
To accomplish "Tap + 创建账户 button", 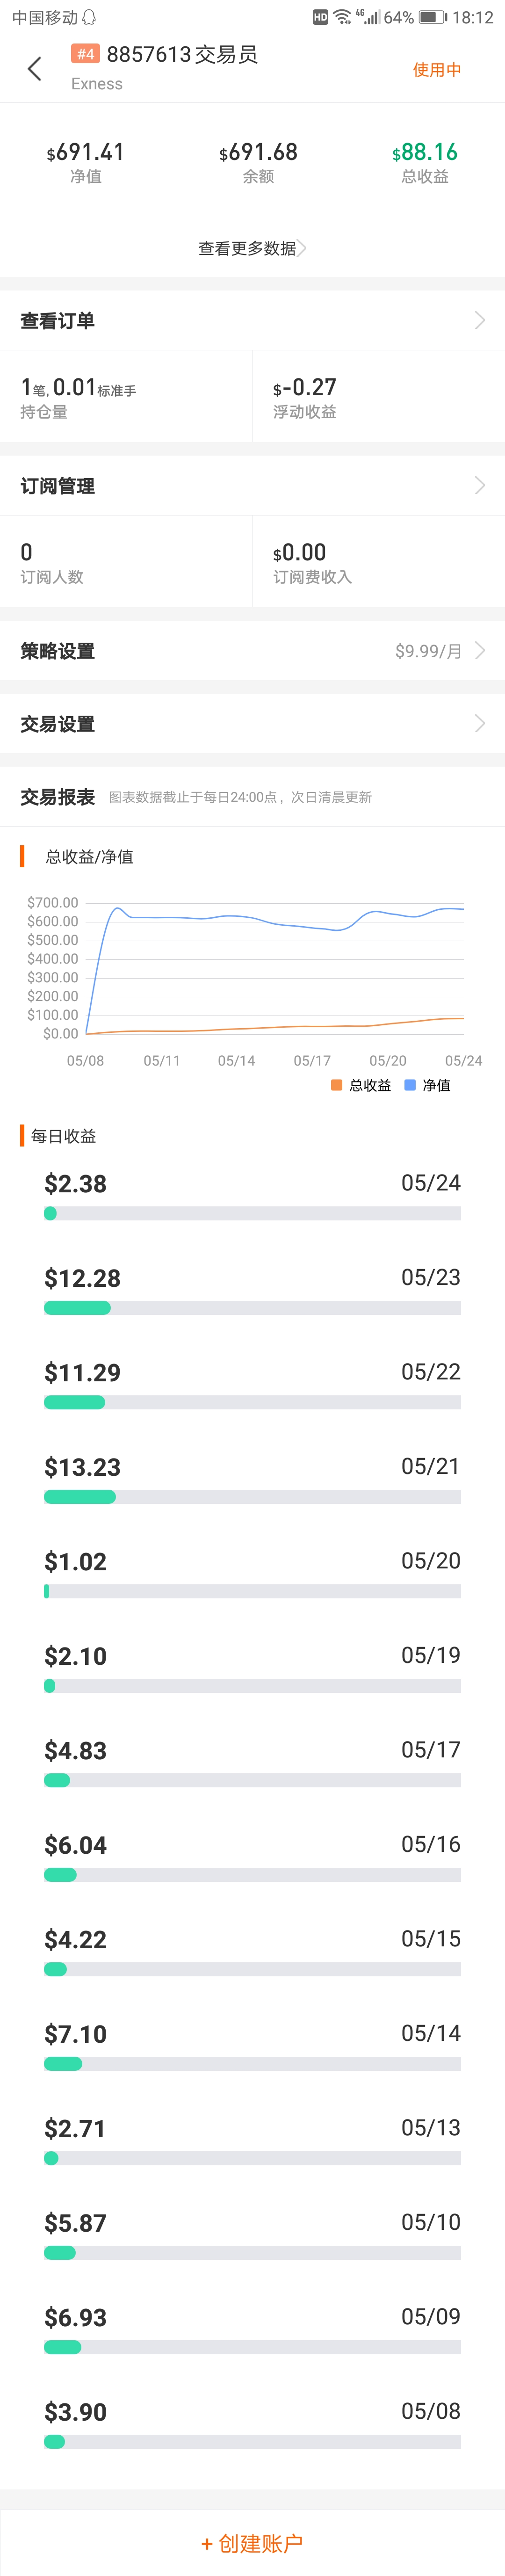I will (x=252, y=2542).
